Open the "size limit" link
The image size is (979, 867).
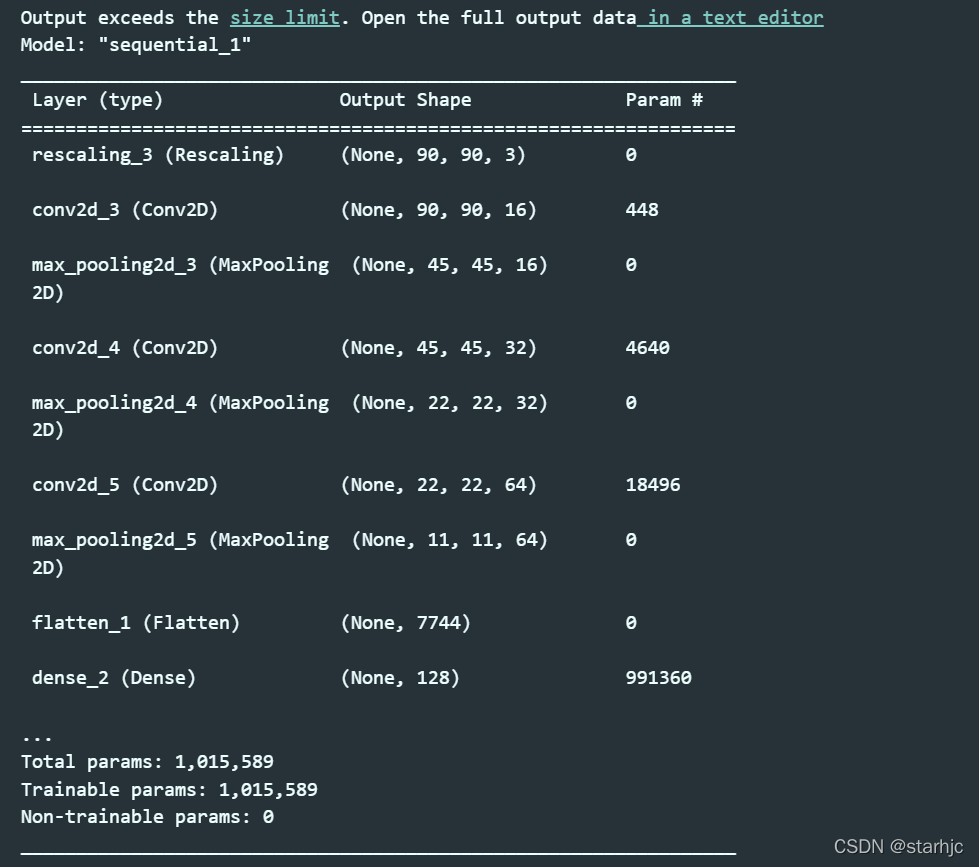285,18
